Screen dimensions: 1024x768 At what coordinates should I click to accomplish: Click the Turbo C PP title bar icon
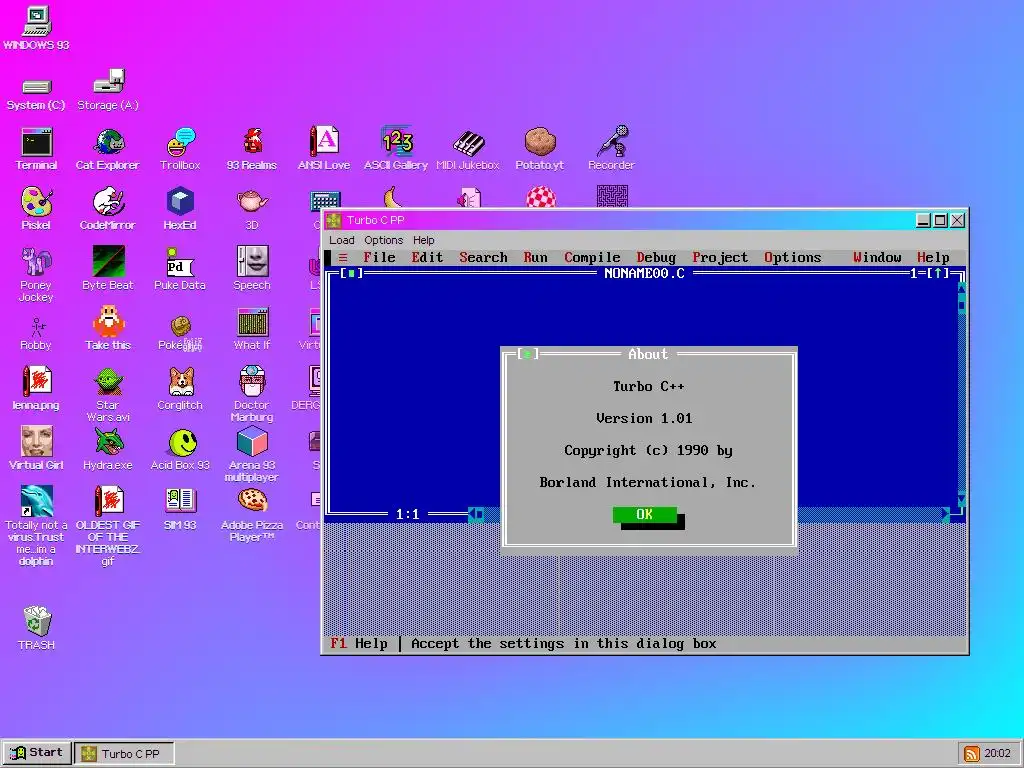tap(334, 220)
